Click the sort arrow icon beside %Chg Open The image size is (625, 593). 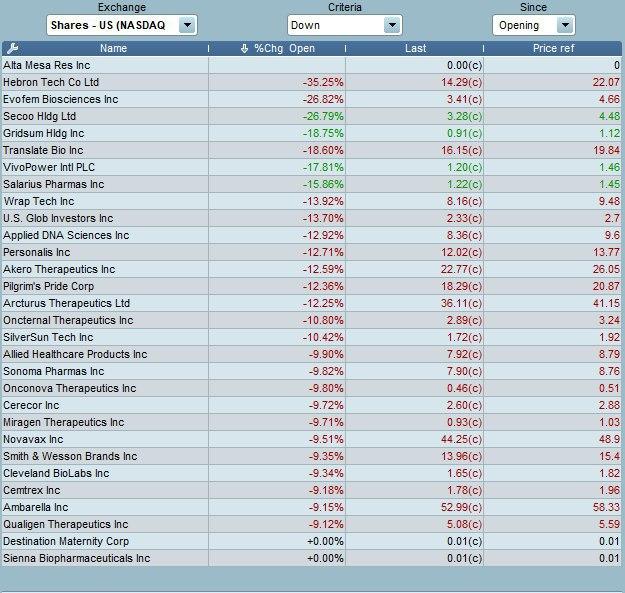coord(244,49)
